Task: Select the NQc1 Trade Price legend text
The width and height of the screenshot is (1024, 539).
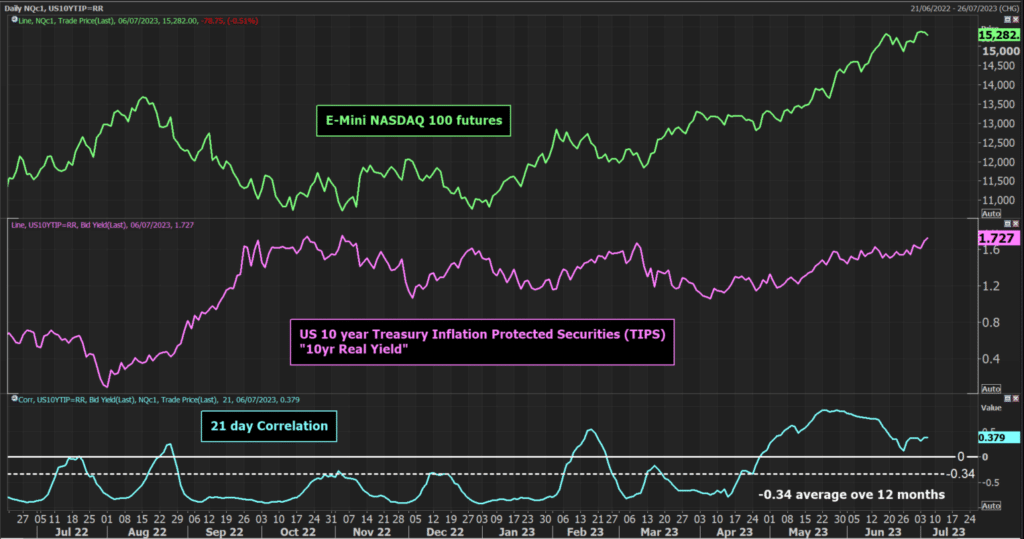Action: (x=138, y=21)
